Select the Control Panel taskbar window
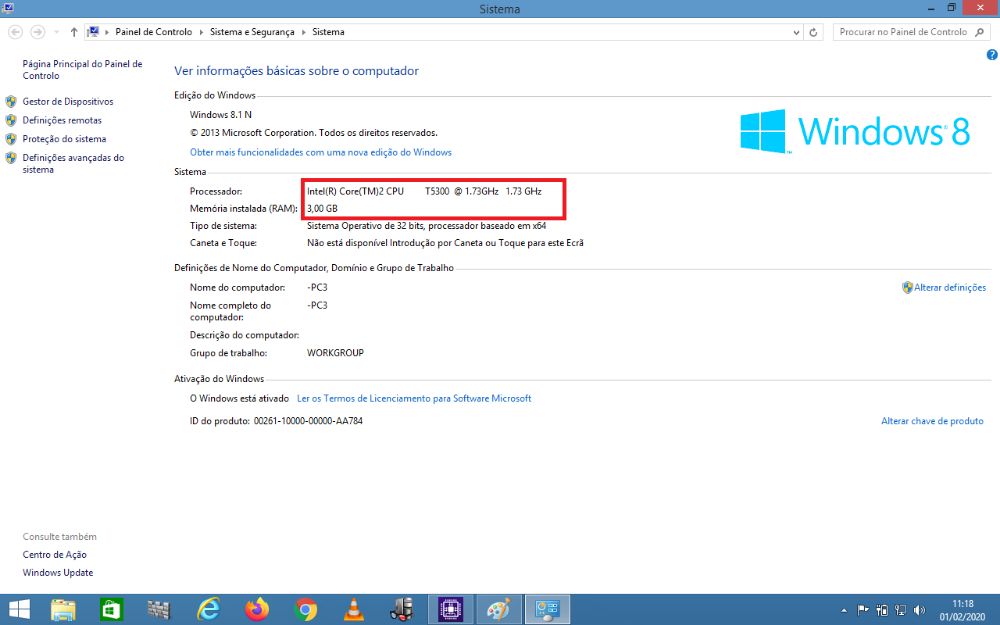Image resolution: width=1000 pixels, height=625 pixels. (x=547, y=610)
